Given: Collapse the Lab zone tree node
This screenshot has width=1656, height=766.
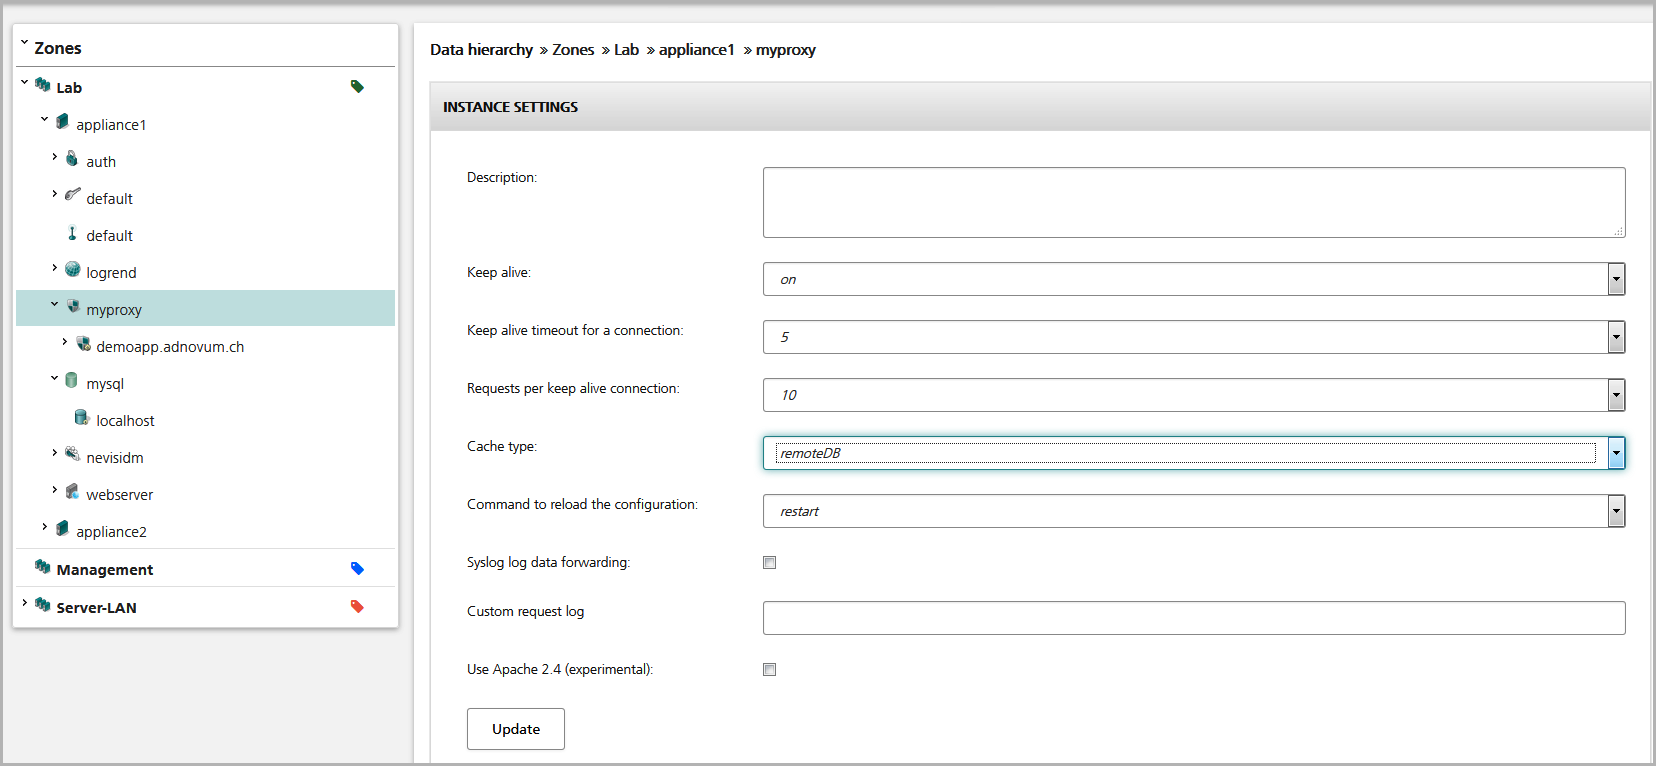Looking at the screenshot, I should pyautogui.click(x=24, y=82).
